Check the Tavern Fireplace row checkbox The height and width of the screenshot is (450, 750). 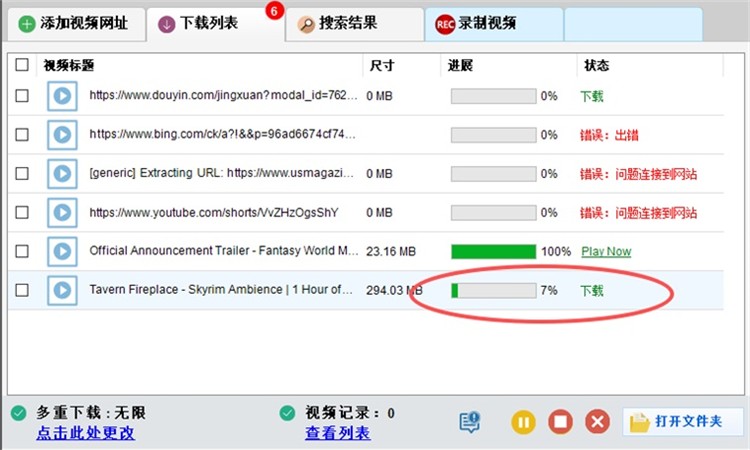22,290
